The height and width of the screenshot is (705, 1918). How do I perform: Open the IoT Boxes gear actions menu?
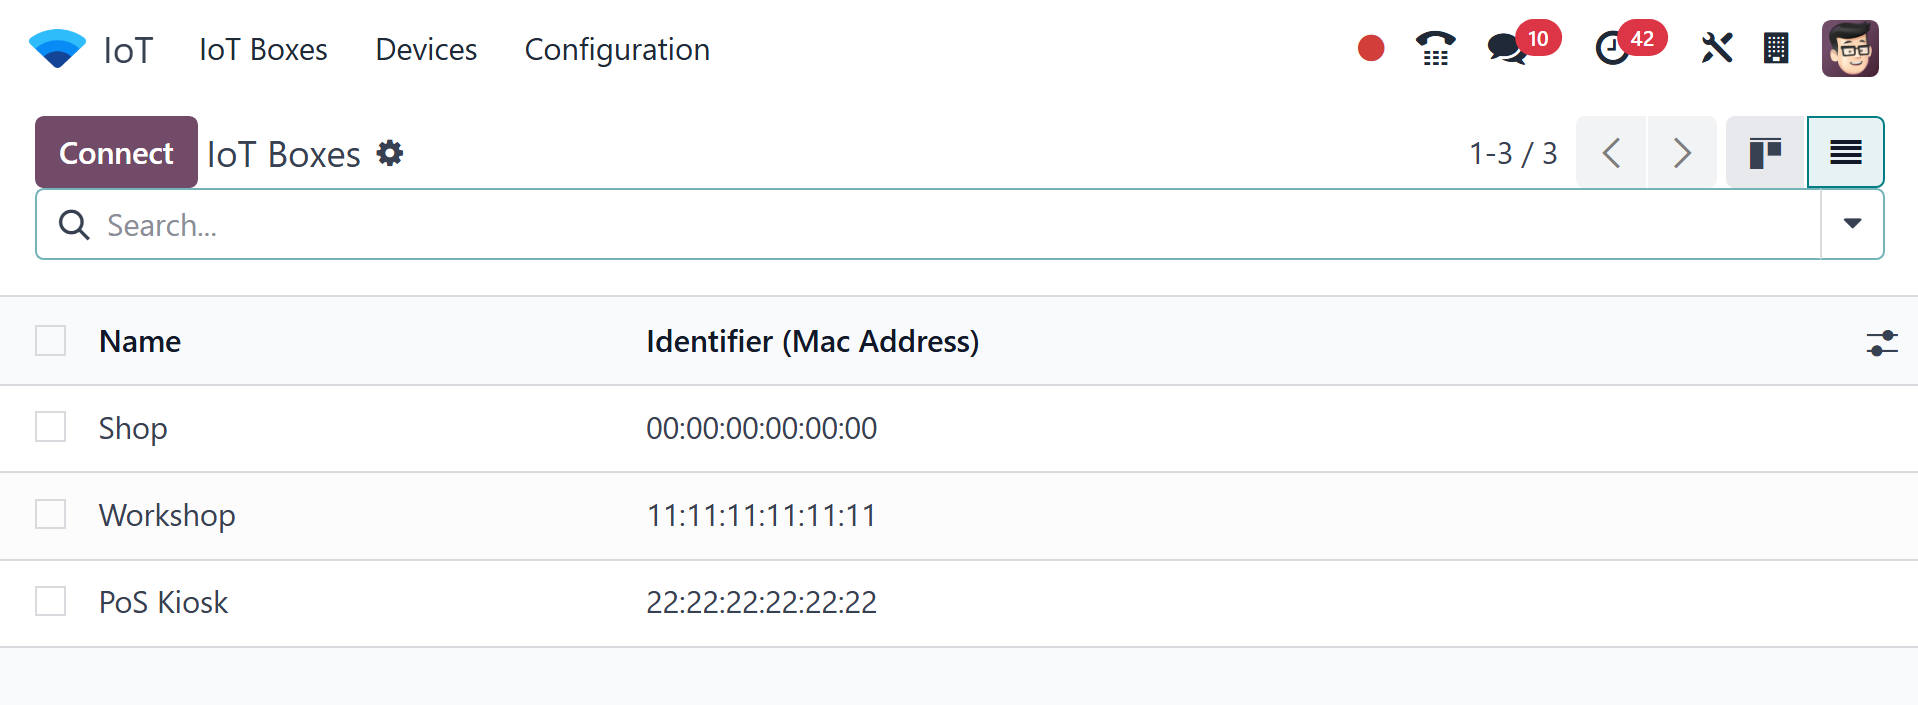(390, 153)
